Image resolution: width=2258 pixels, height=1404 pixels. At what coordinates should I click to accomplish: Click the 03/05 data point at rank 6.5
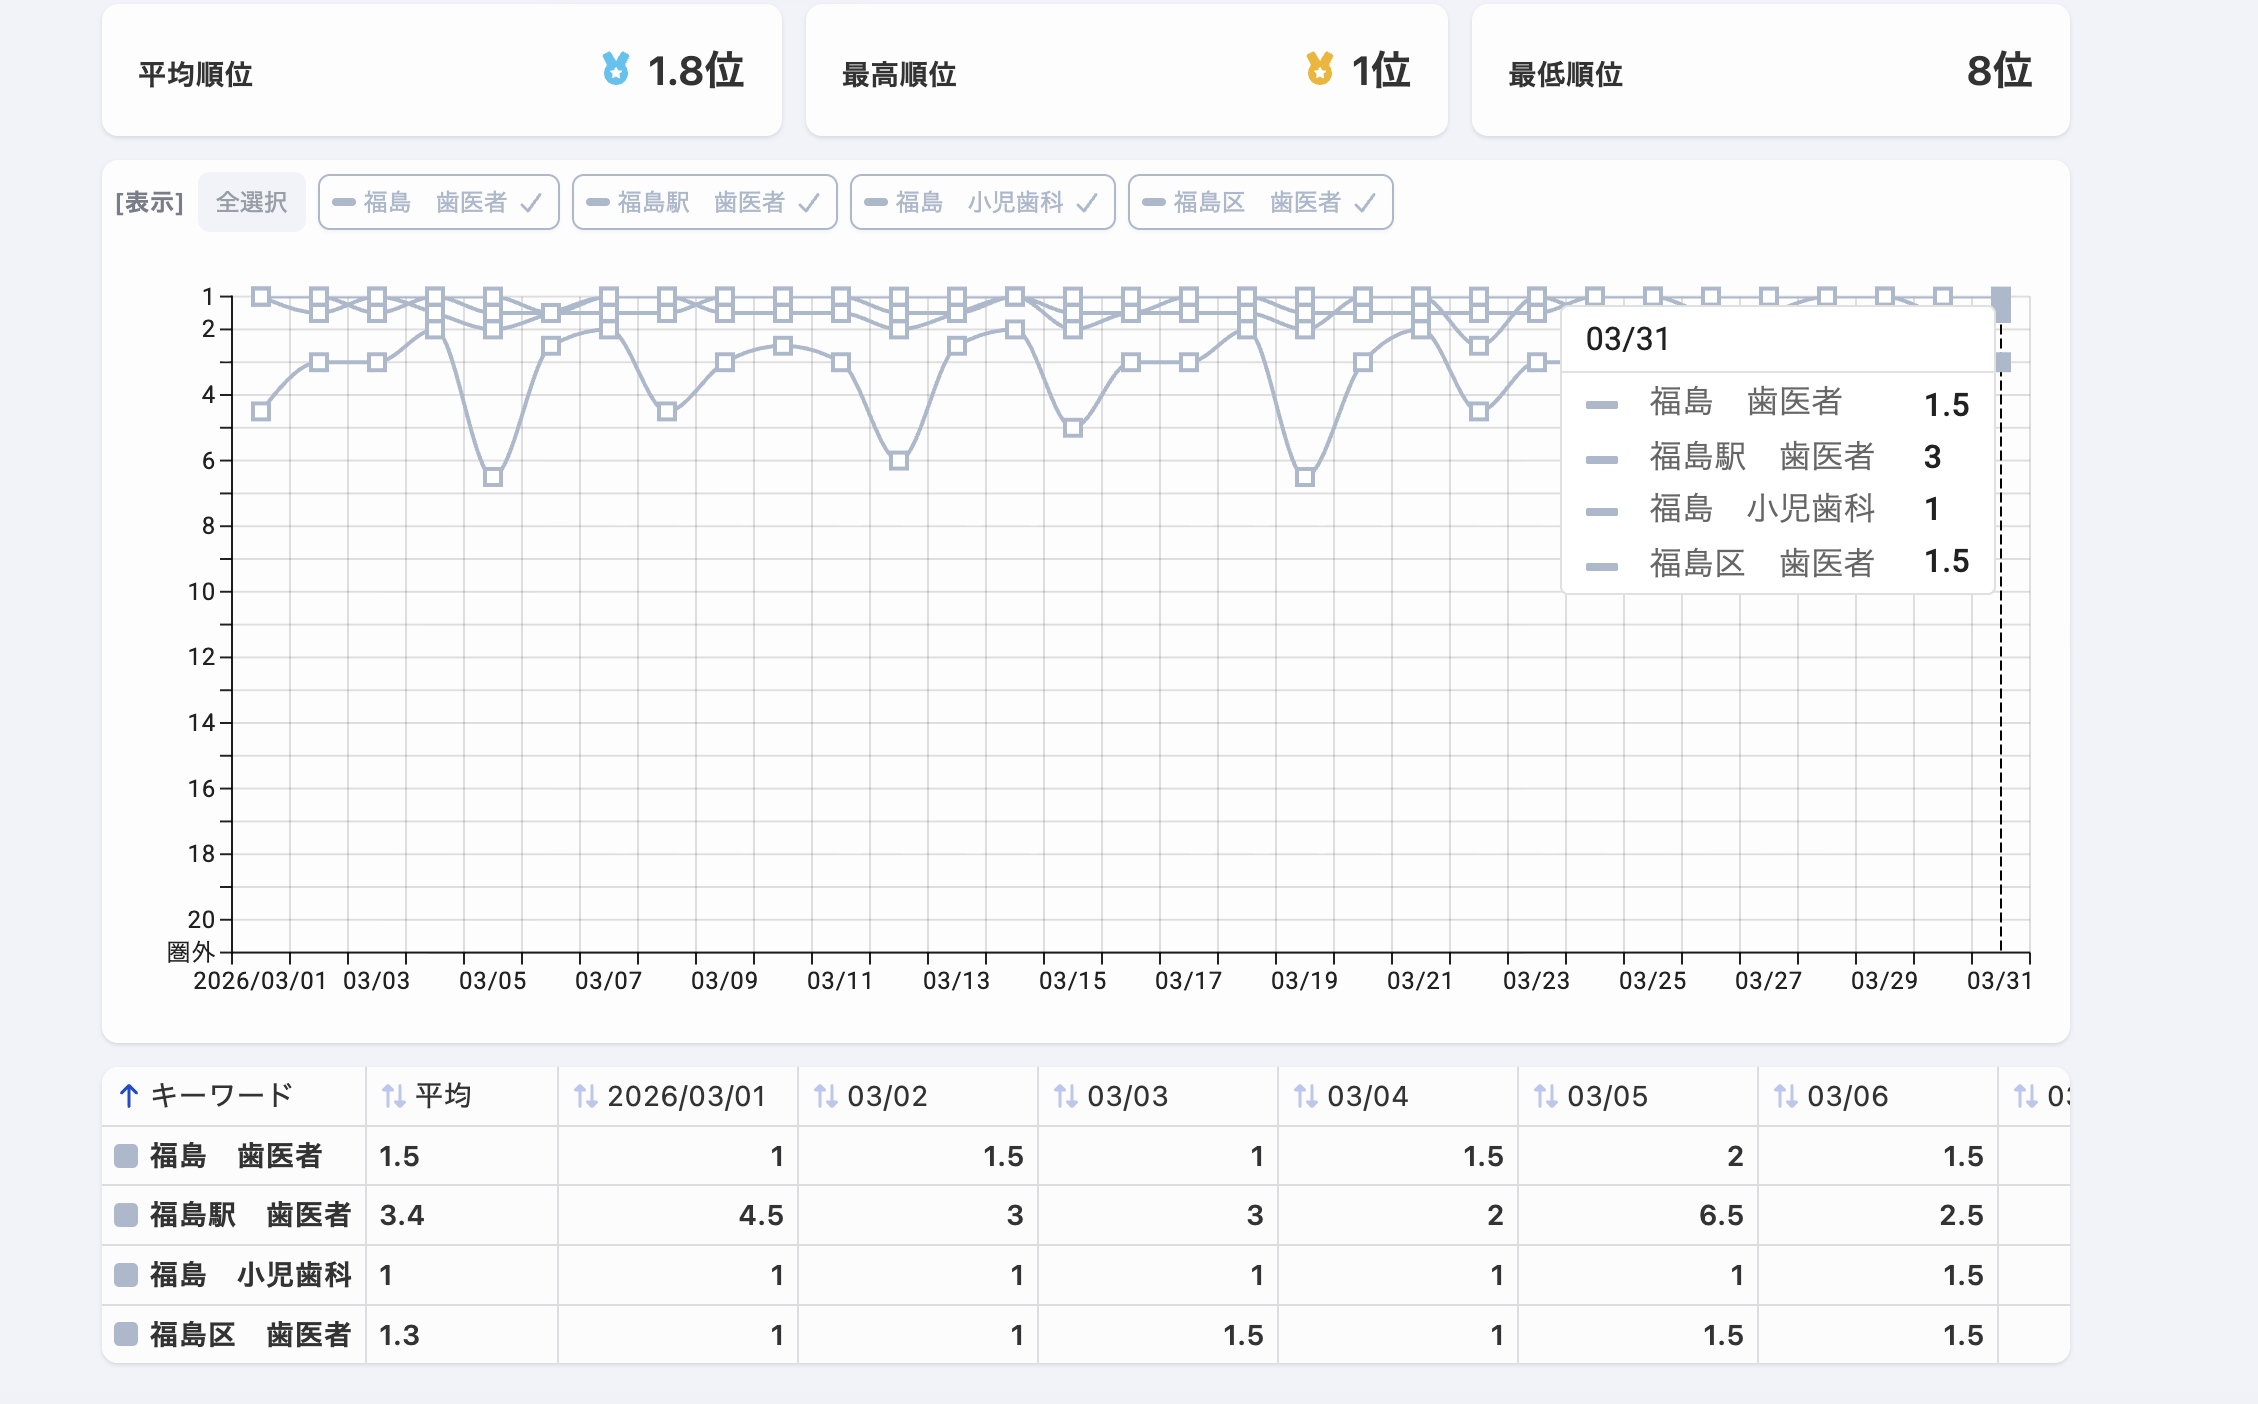click(x=493, y=477)
